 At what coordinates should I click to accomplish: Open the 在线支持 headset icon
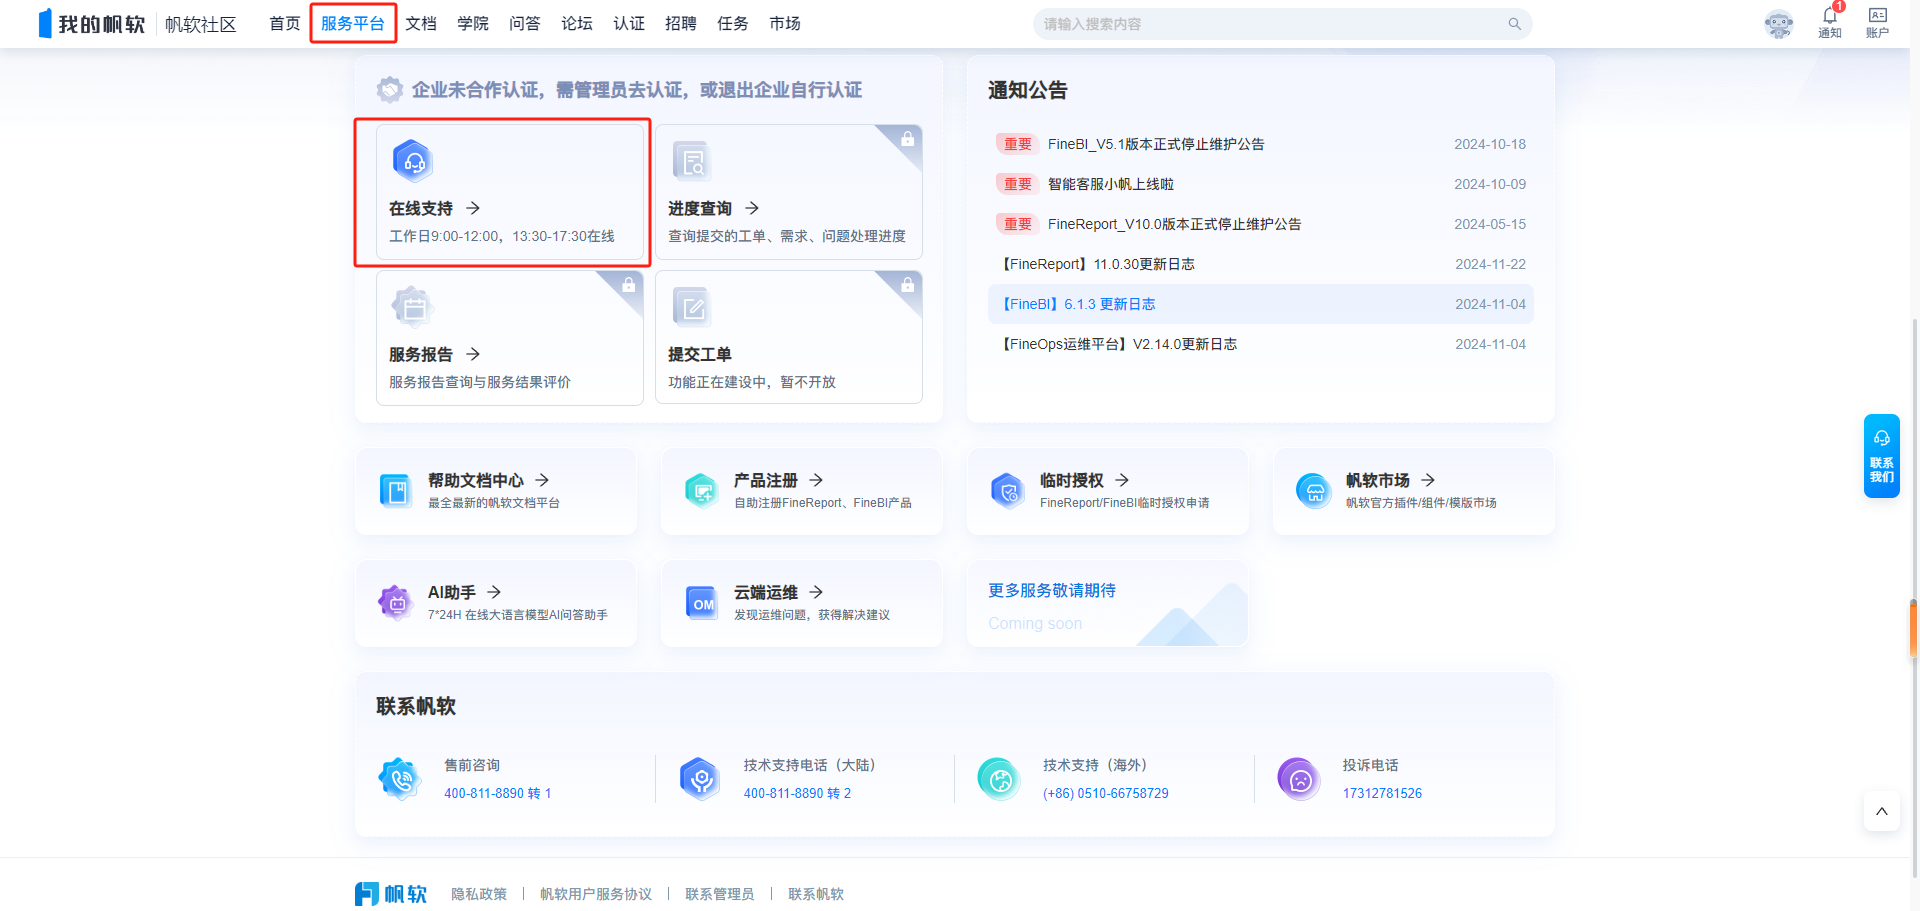(412, 160)
